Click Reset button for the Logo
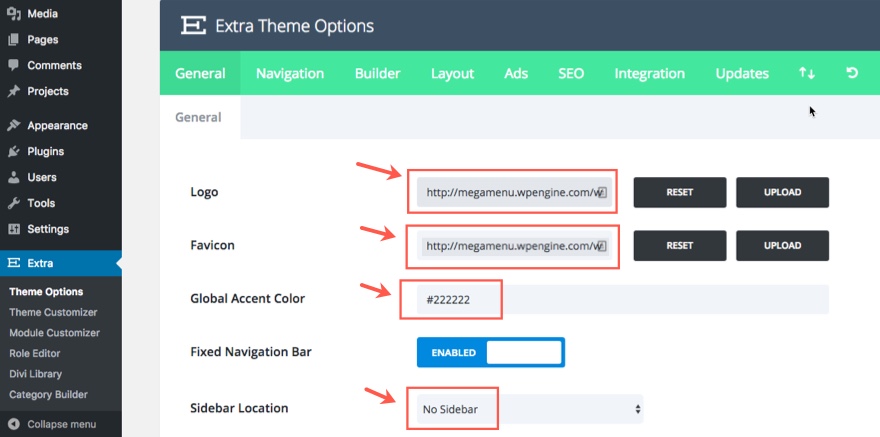The width and height of the screenshot is (880, 437). pyautogui.click(x=680, y=192)
